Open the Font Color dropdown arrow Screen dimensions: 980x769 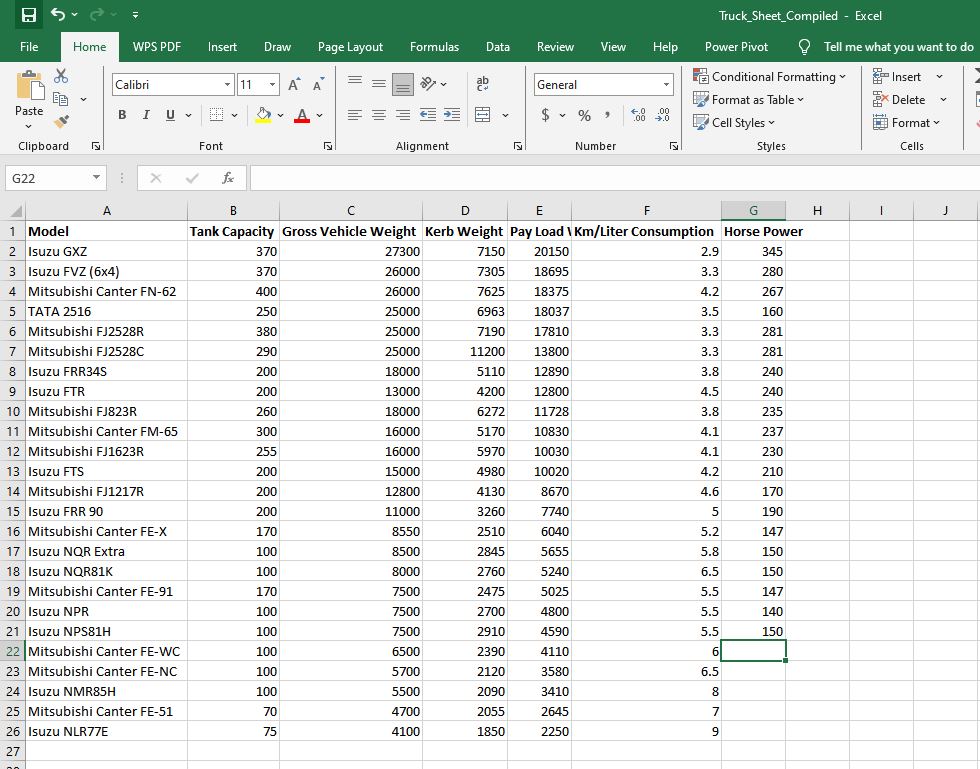coord(319,115)
